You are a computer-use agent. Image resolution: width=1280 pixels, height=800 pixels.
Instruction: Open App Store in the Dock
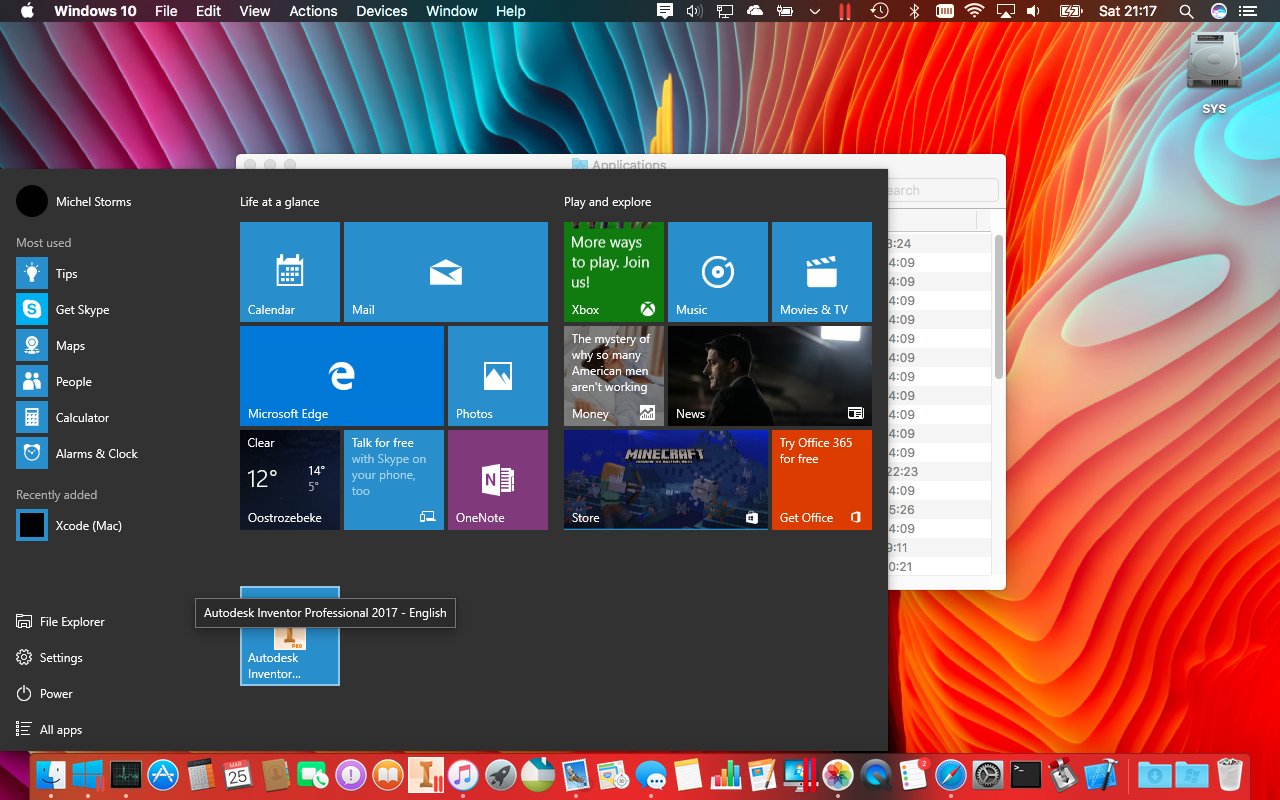click(x=163, y=775)
